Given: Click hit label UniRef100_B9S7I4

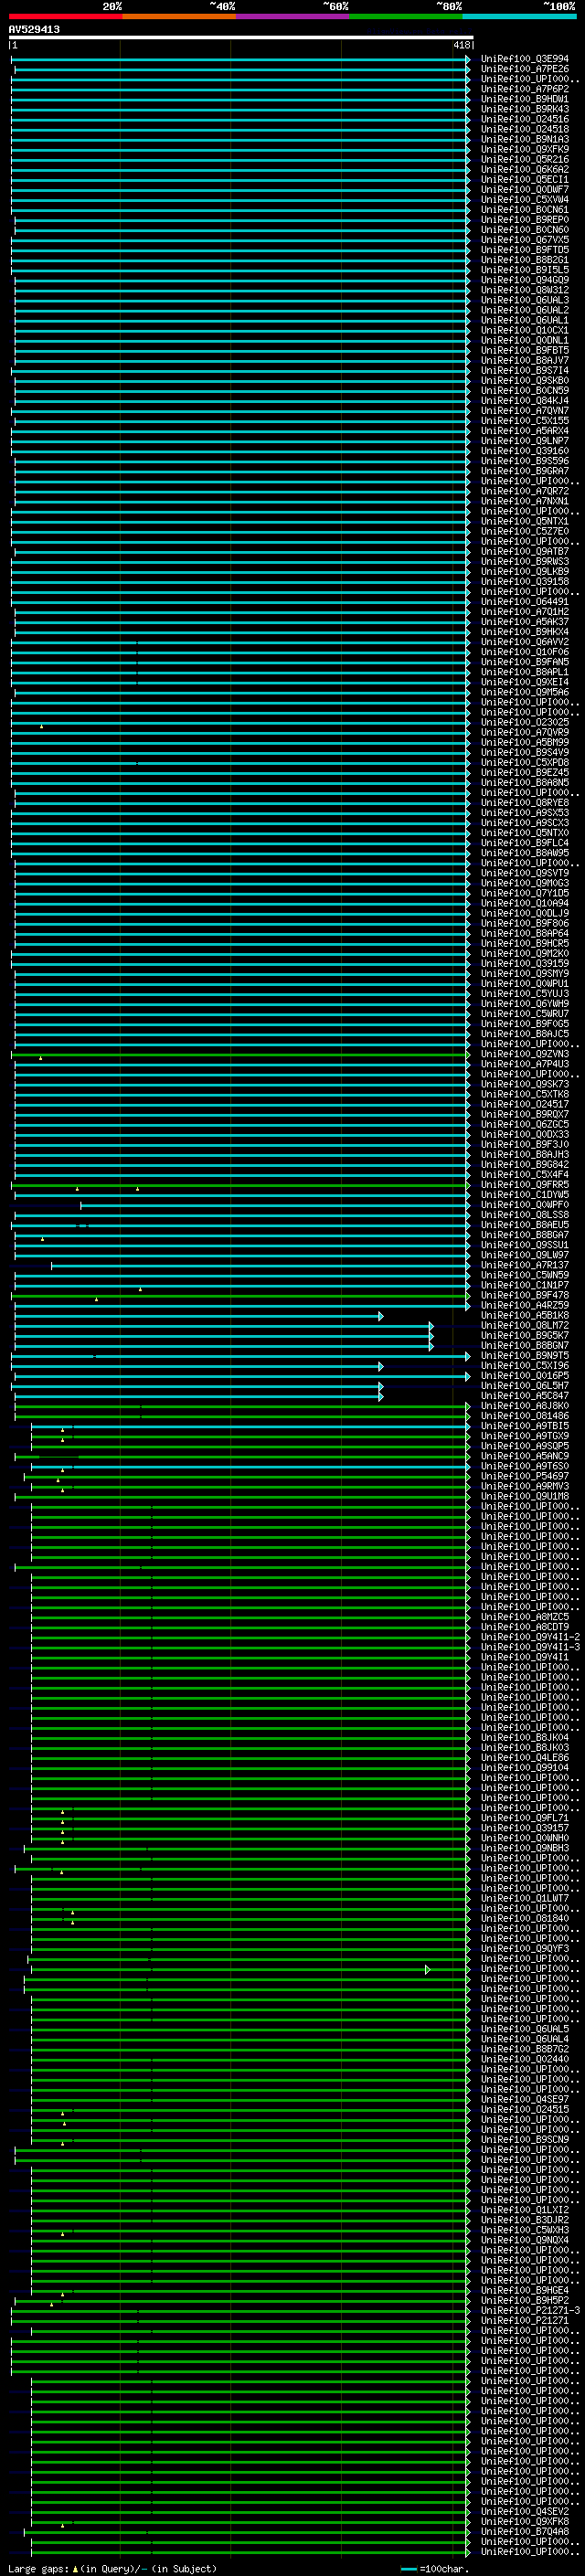Looking at the screenshot, I should point(525,371).
